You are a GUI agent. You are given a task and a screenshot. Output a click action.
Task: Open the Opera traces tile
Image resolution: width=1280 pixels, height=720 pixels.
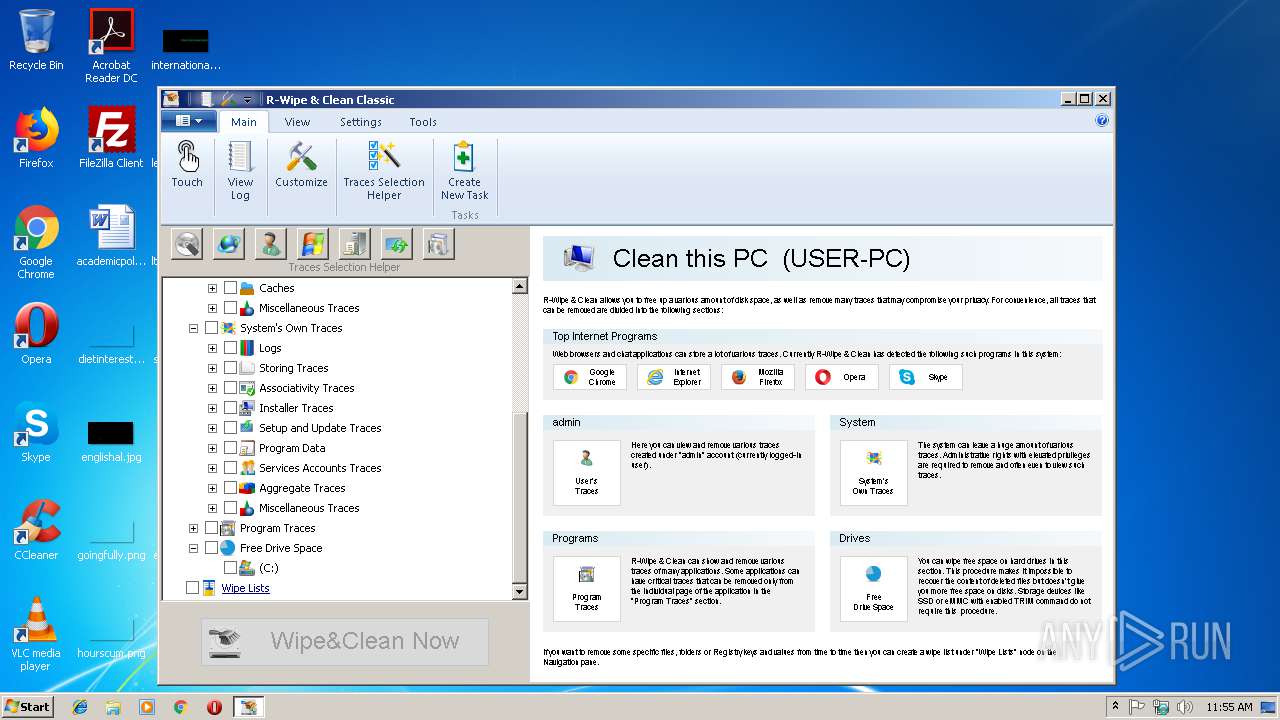click(842, 377)
